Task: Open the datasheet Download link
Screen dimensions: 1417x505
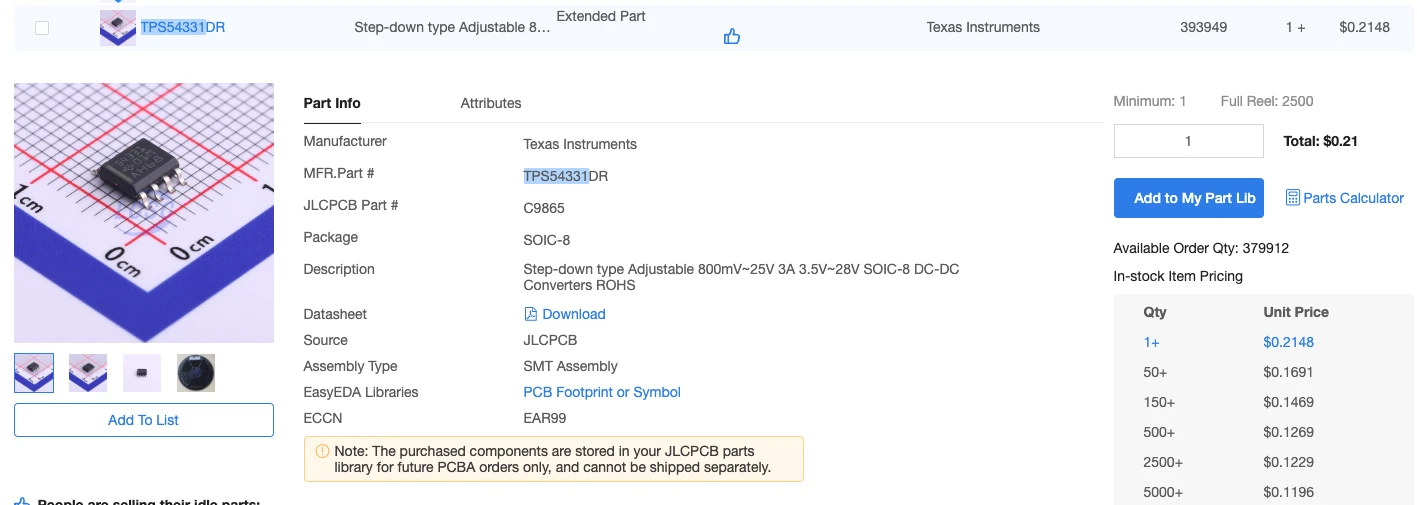Action: 573,314
